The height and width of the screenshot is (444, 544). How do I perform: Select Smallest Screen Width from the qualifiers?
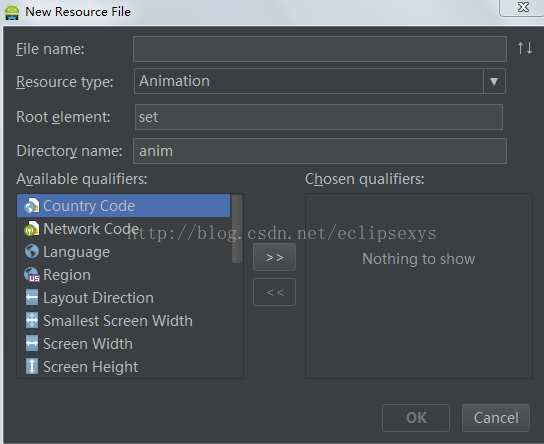[124, 321]
